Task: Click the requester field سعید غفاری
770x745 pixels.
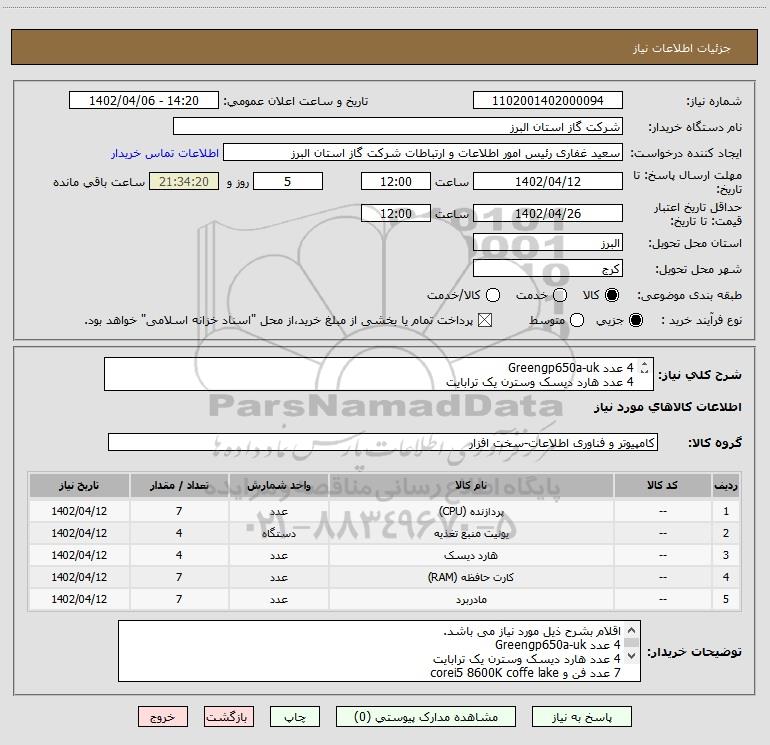Action: (x=423, y=153)
